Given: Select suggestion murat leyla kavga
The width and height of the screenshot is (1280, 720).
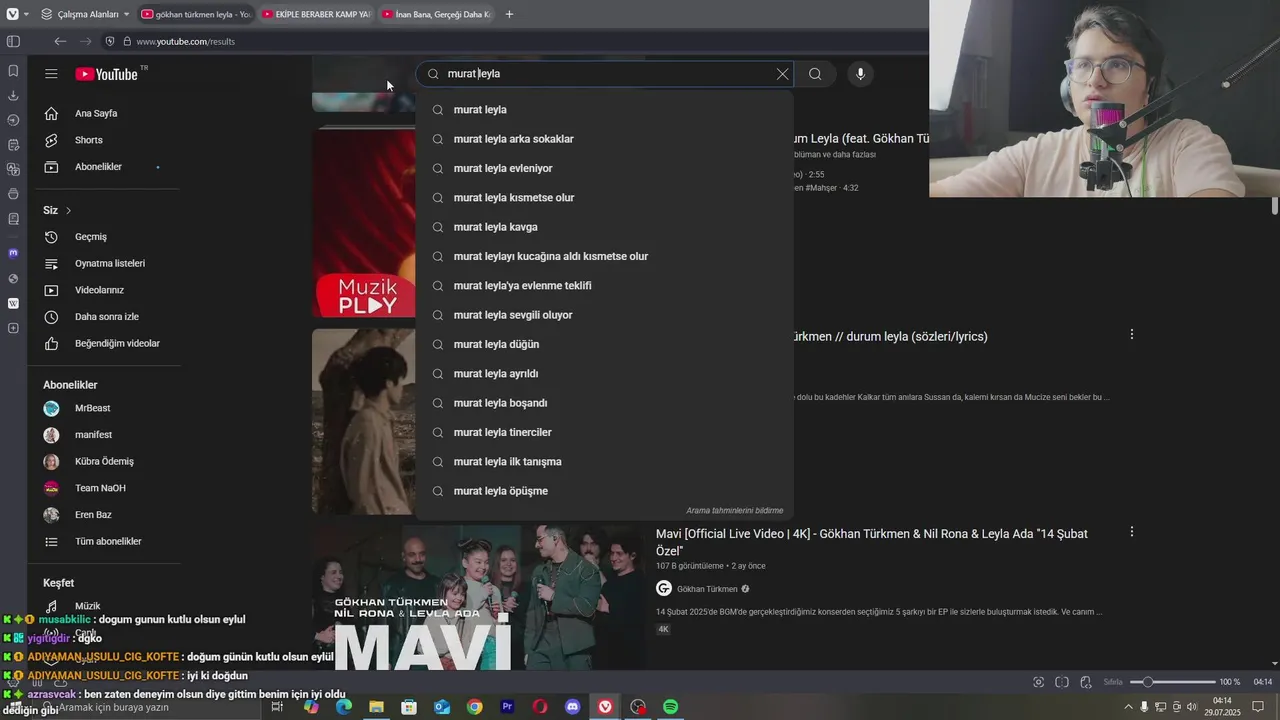Looking at the screenshot, I should click(x=604, y=227).
